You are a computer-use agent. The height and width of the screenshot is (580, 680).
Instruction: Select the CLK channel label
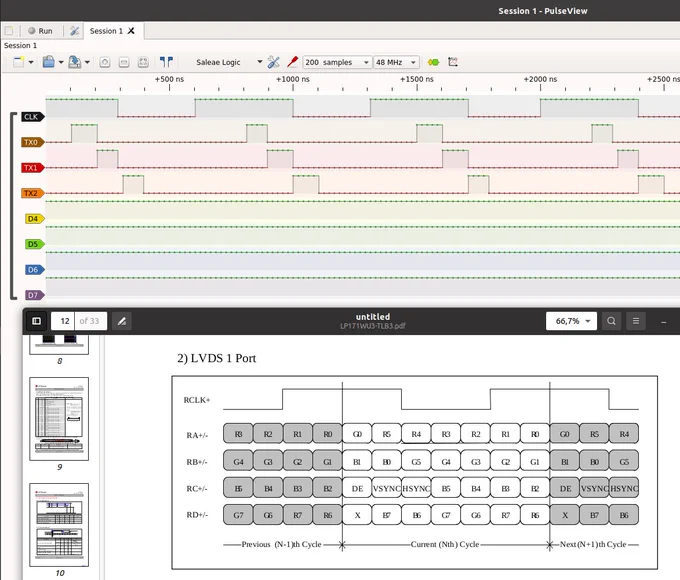32,117
